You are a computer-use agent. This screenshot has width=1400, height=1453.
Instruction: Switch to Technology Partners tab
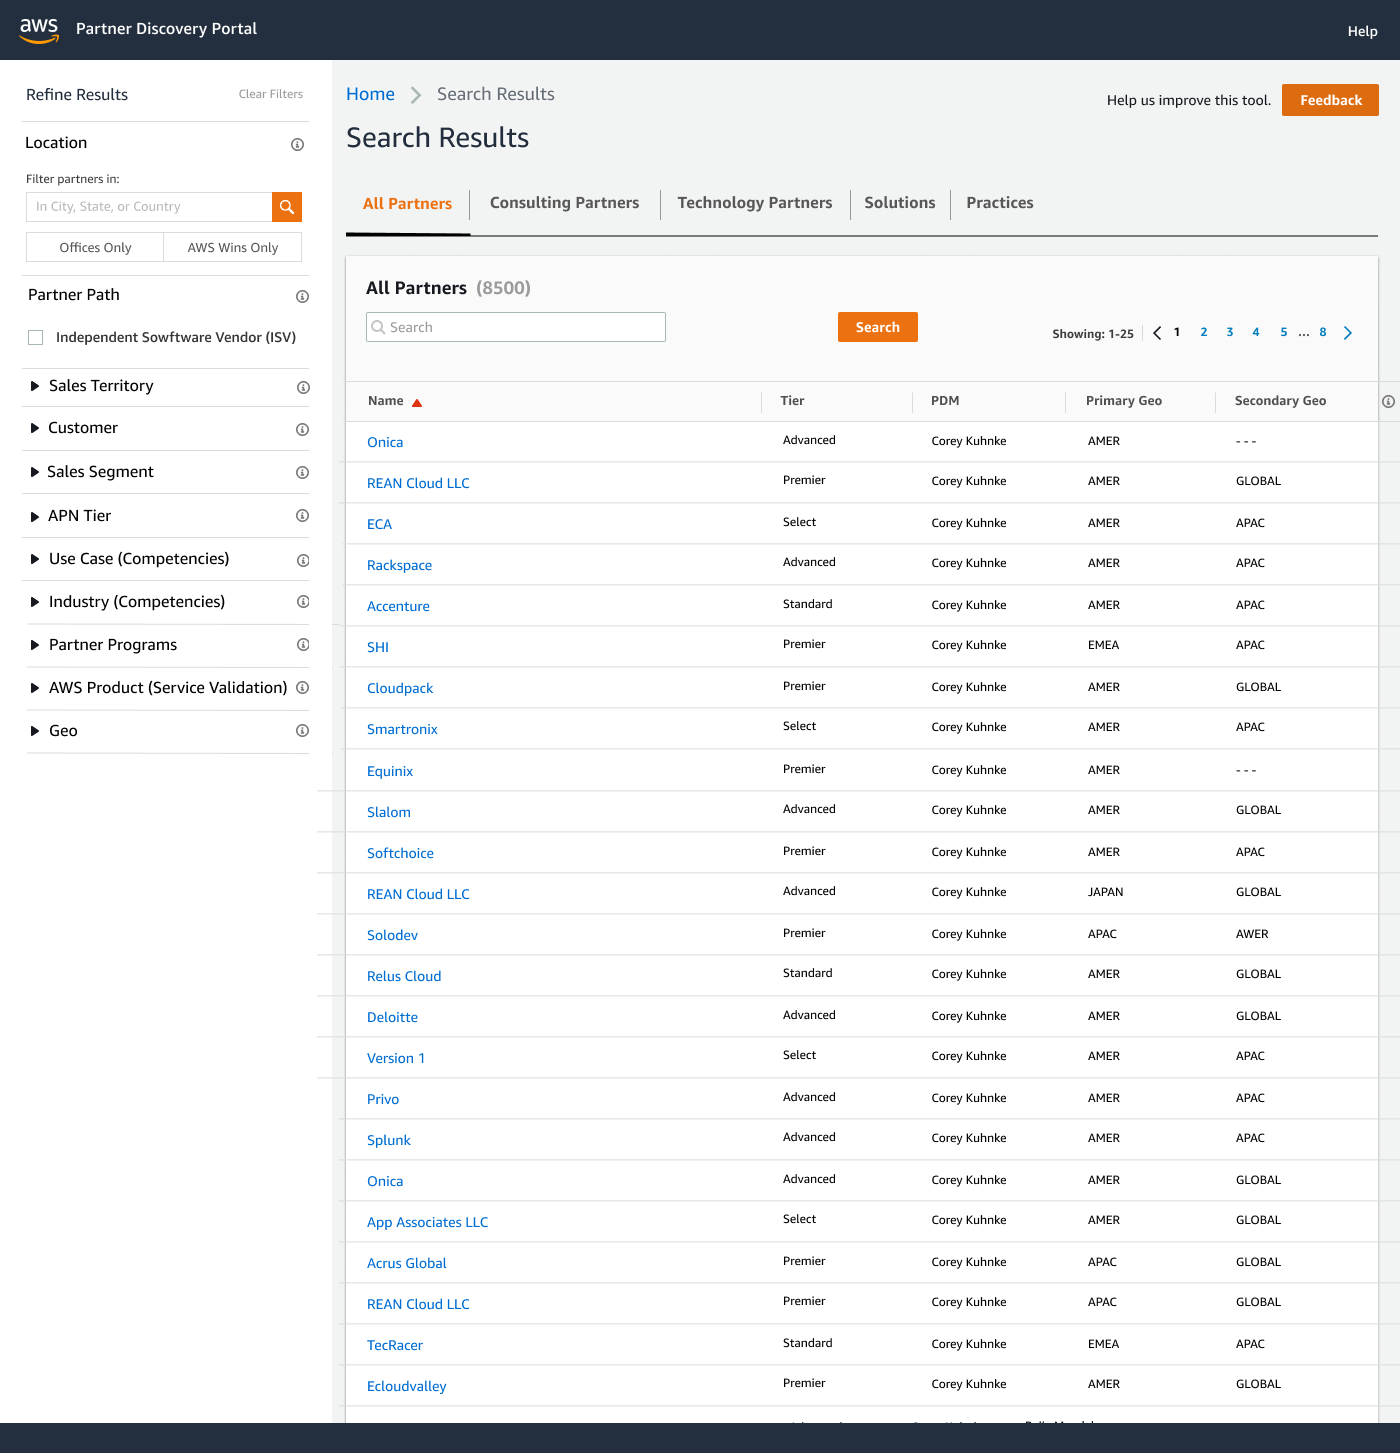point(755,203)
